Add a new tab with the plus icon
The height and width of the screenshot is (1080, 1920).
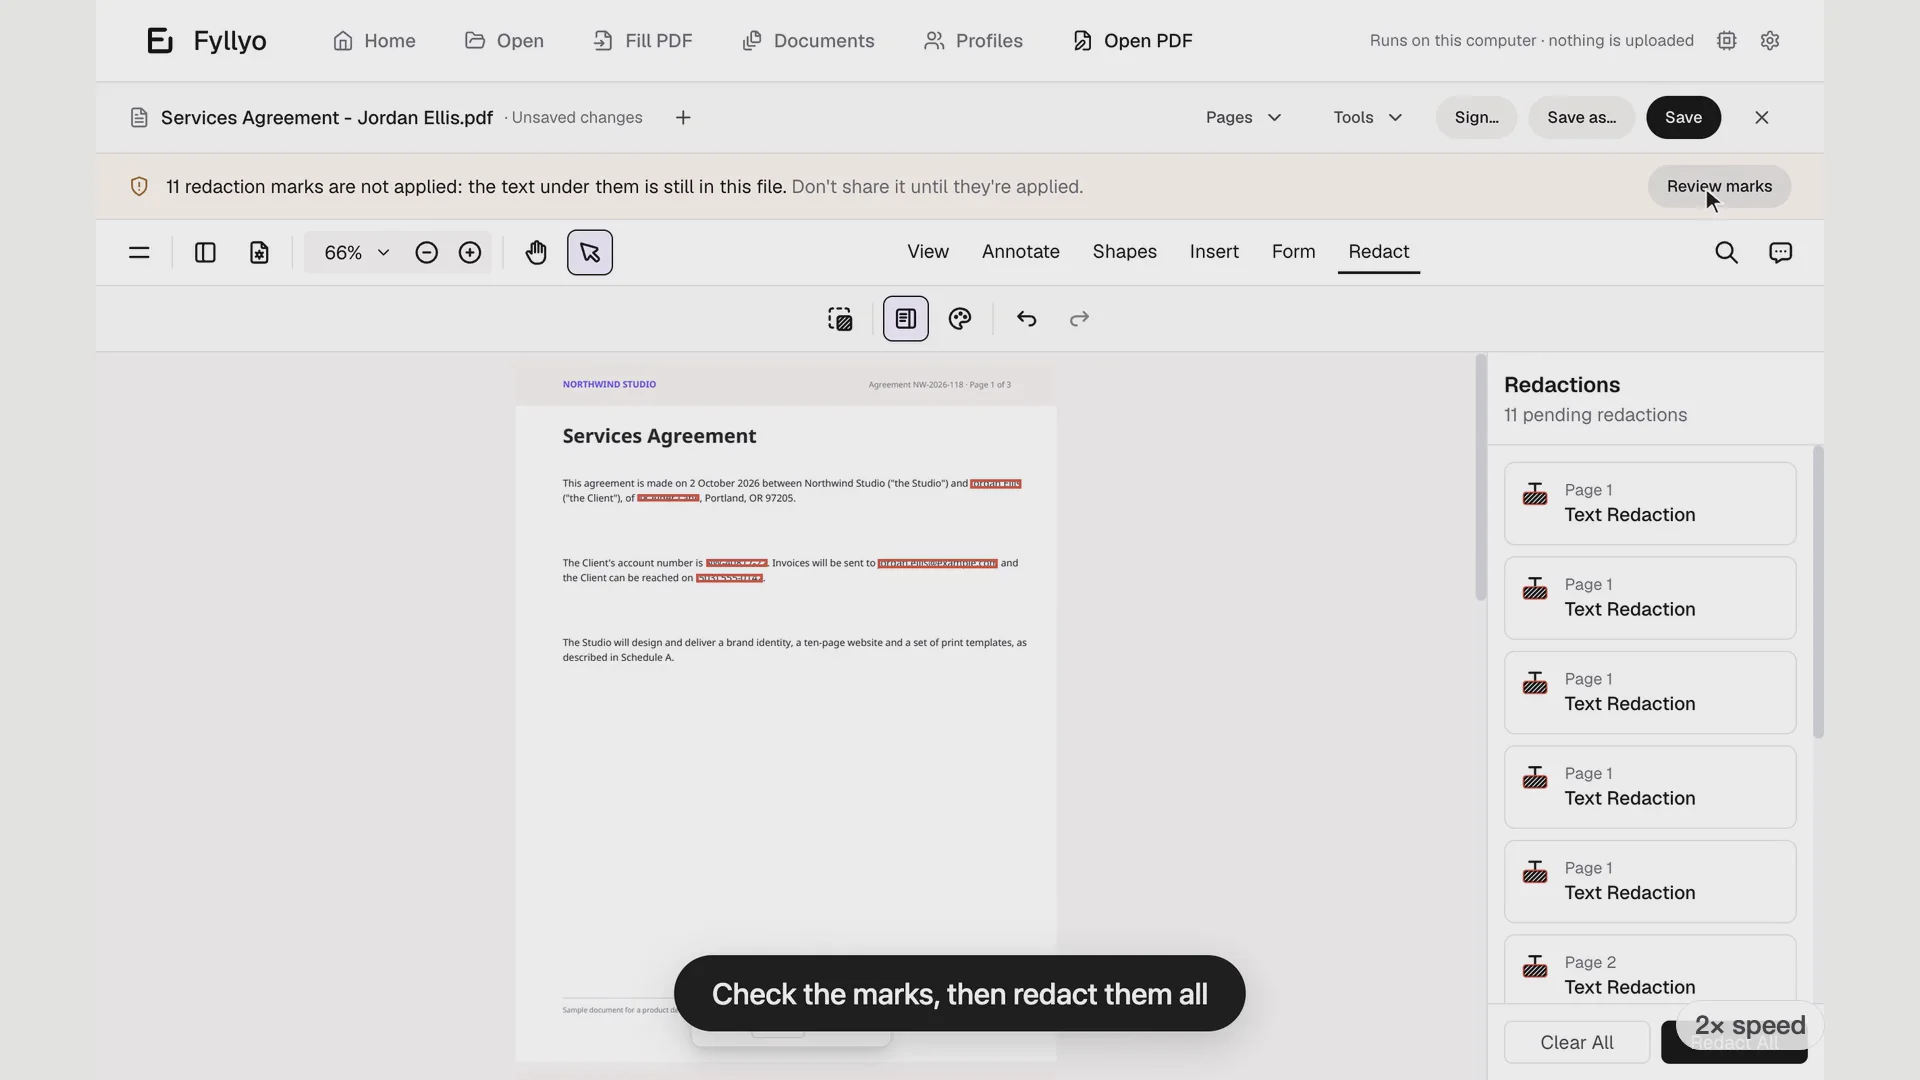click(683, 118)
